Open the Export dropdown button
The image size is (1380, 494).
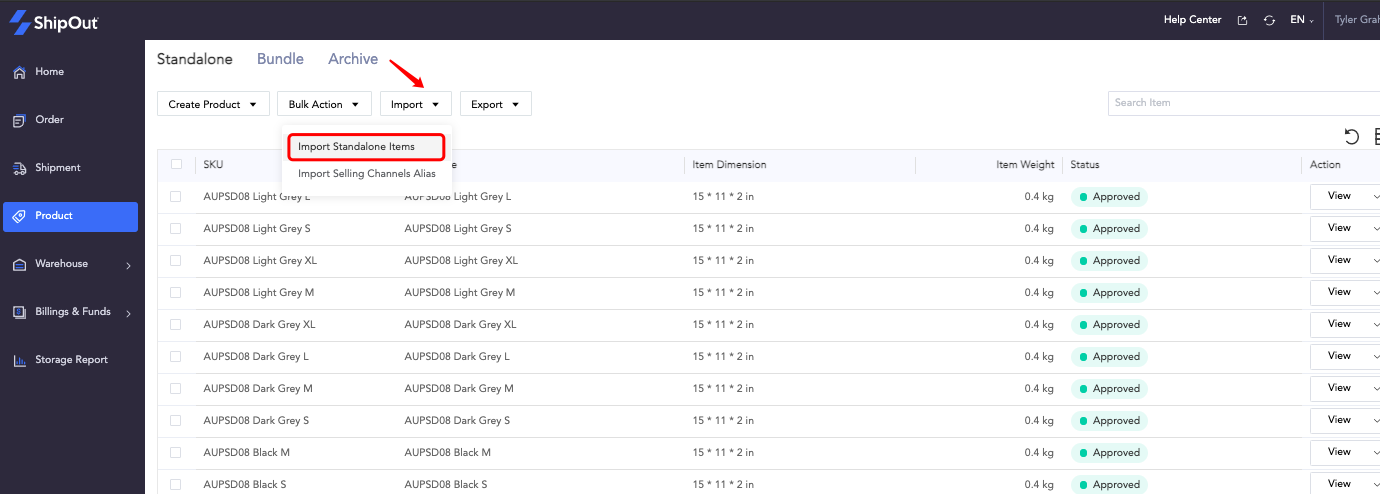[x=495, y=104]
